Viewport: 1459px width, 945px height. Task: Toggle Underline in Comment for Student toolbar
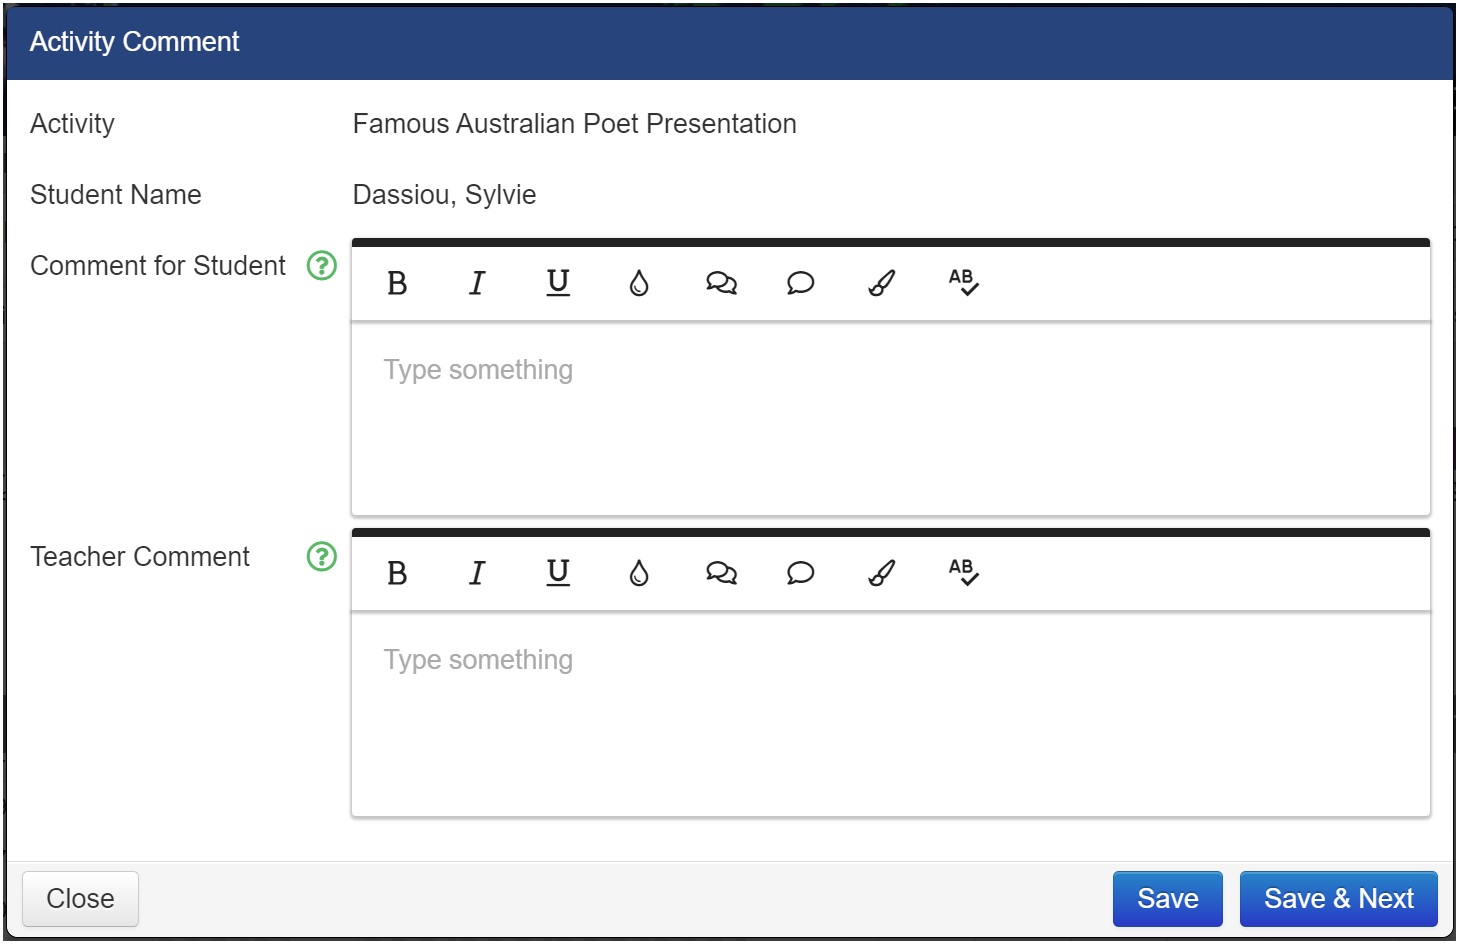pos(558,284)
